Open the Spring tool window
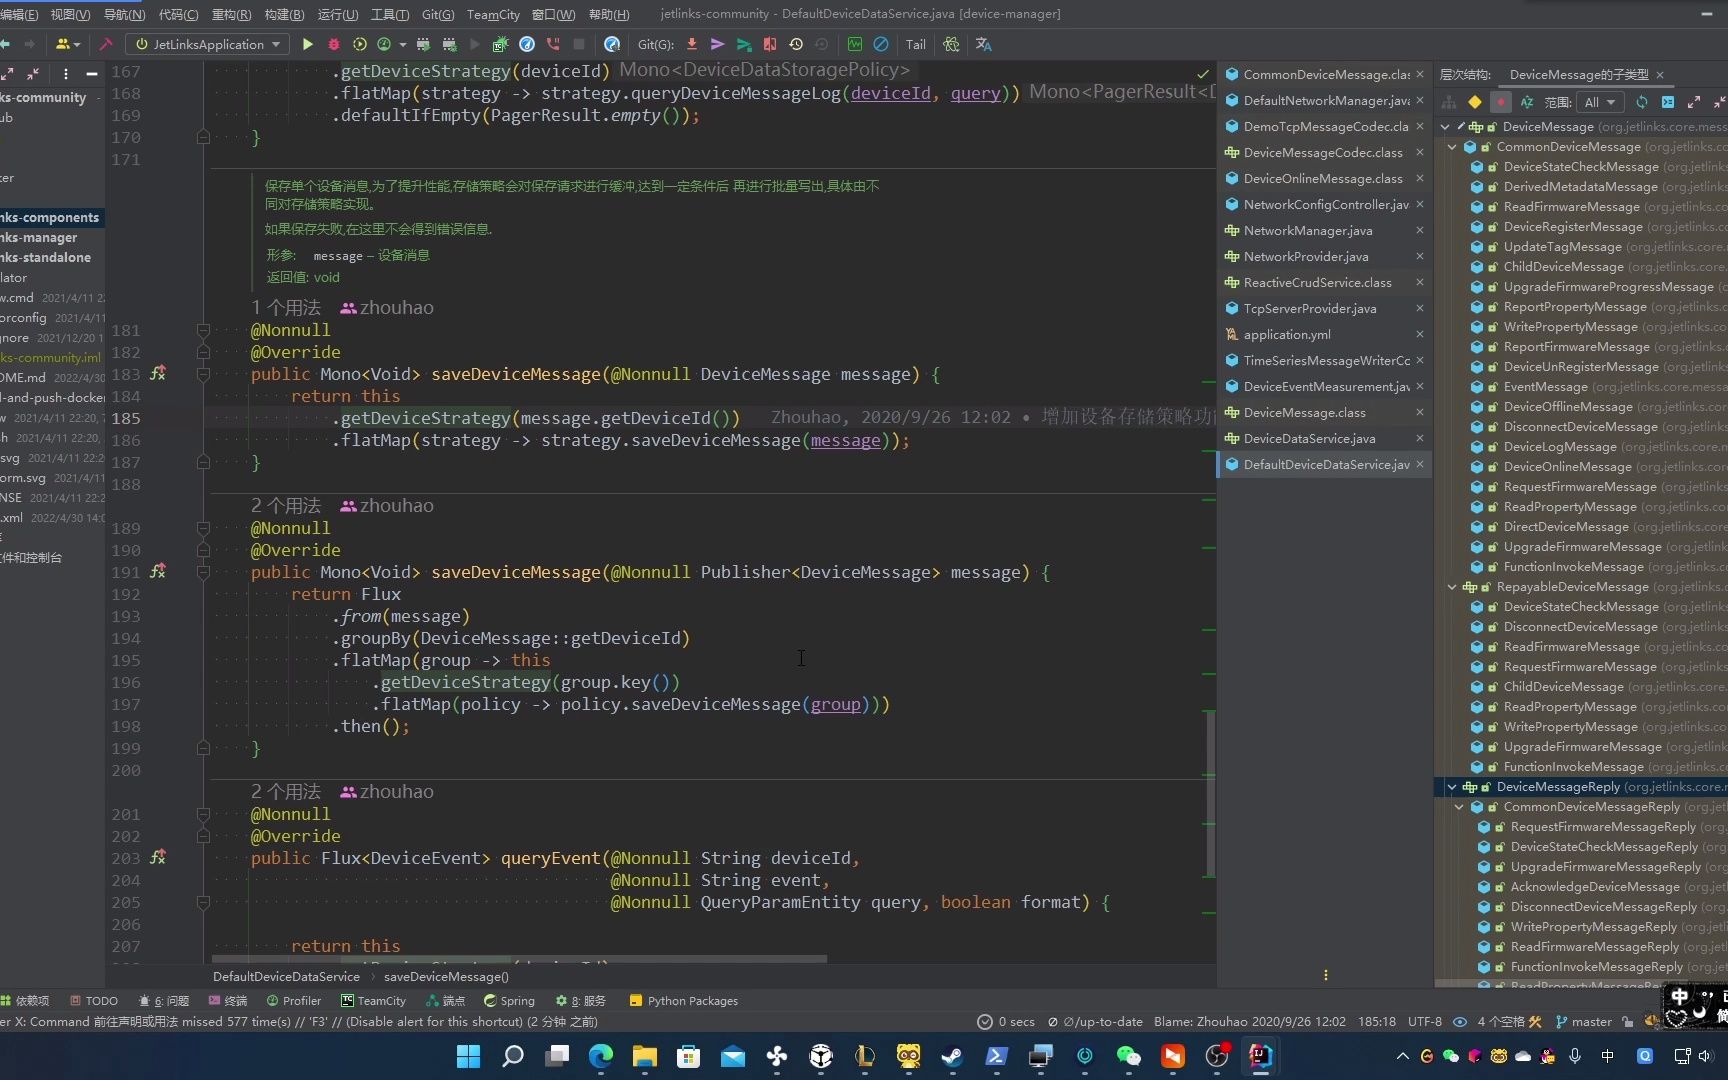 tap(509, 1001)
